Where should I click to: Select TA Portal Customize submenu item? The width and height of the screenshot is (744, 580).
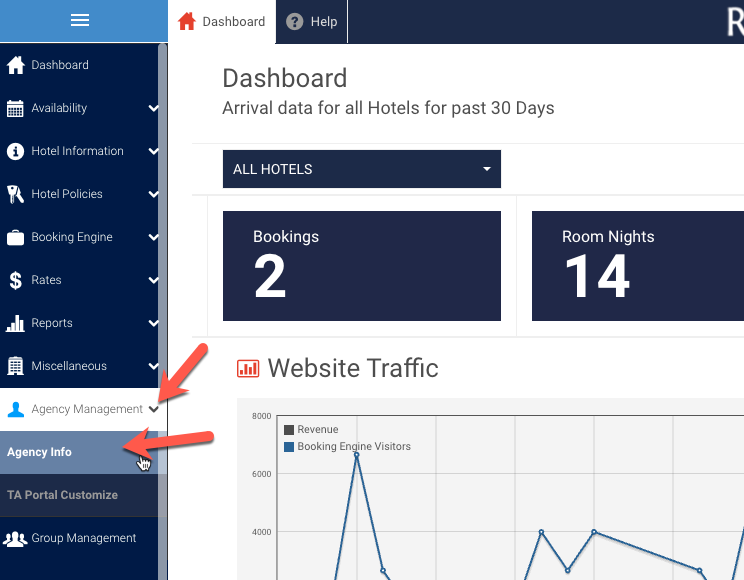pos(83,495)
